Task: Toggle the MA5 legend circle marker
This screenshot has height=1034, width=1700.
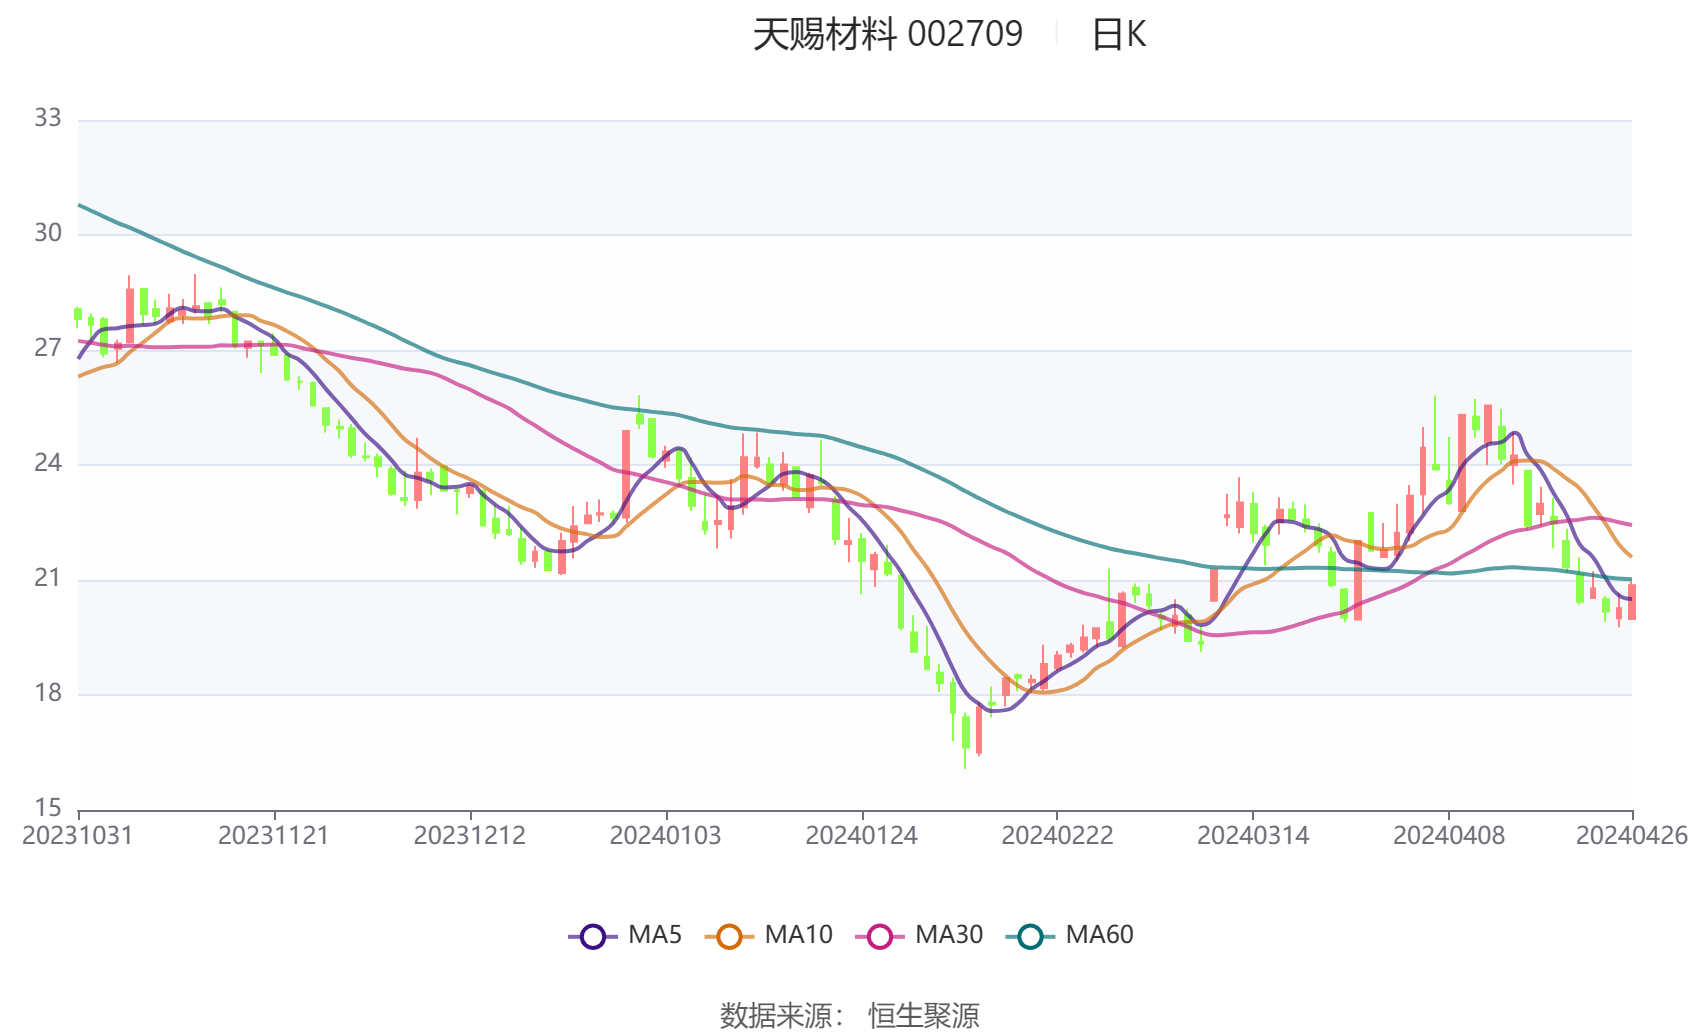Action: coord(593,937)
